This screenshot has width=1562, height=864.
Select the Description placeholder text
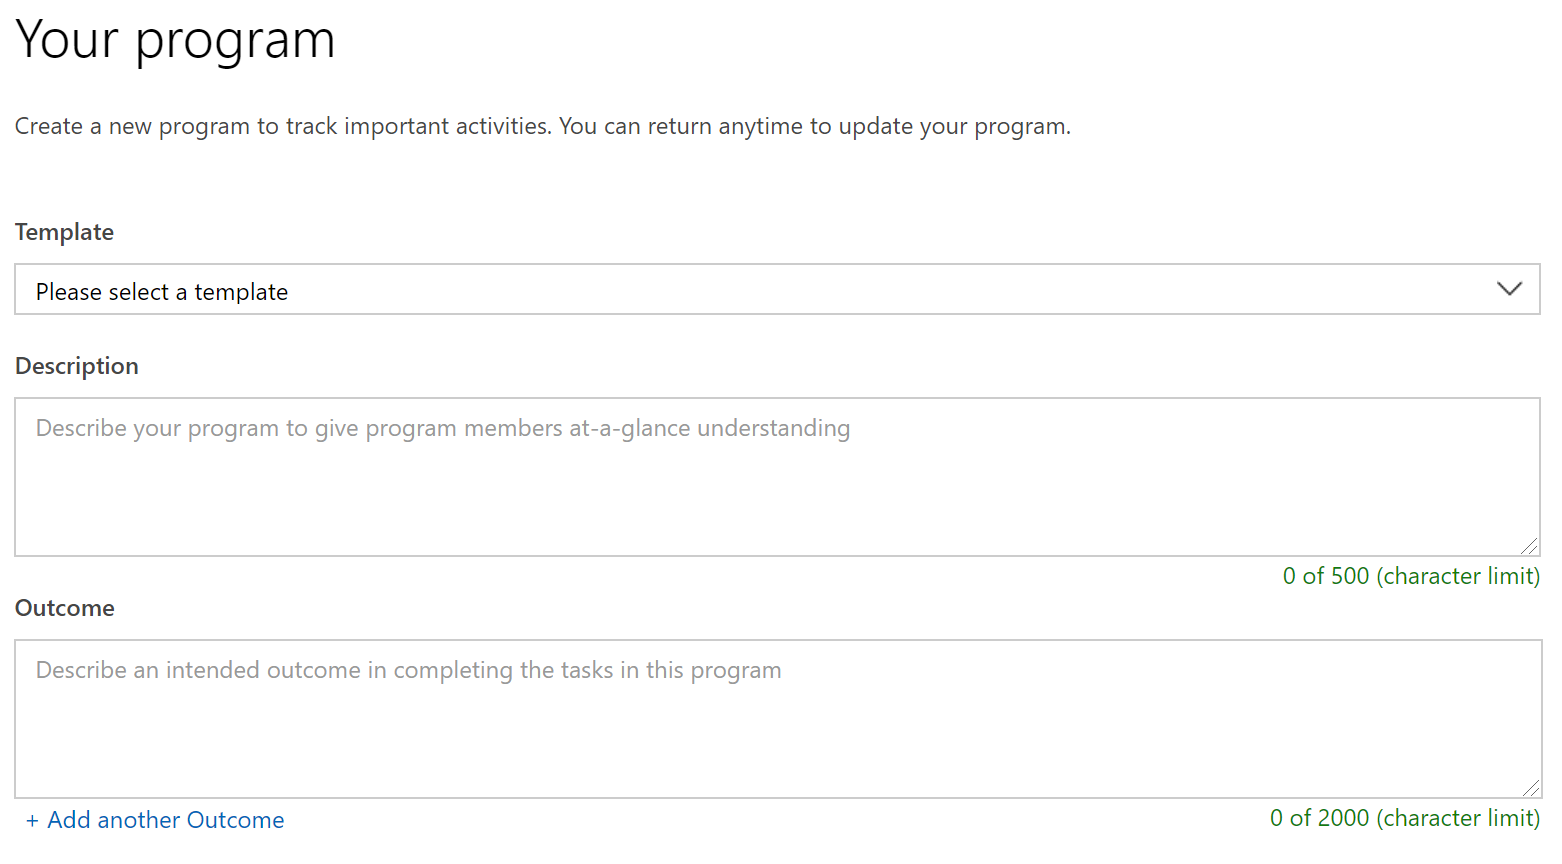pyautogui.click(x=442, y=428)
